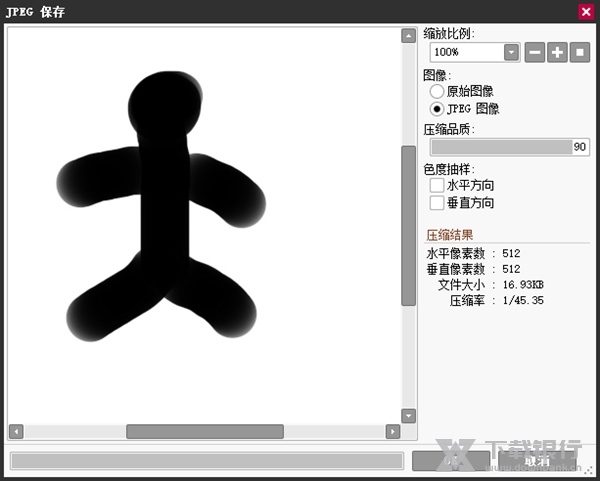Click the 取消 cancel button
The height and width of the screenshot is (481, 600).
(537, 460)
